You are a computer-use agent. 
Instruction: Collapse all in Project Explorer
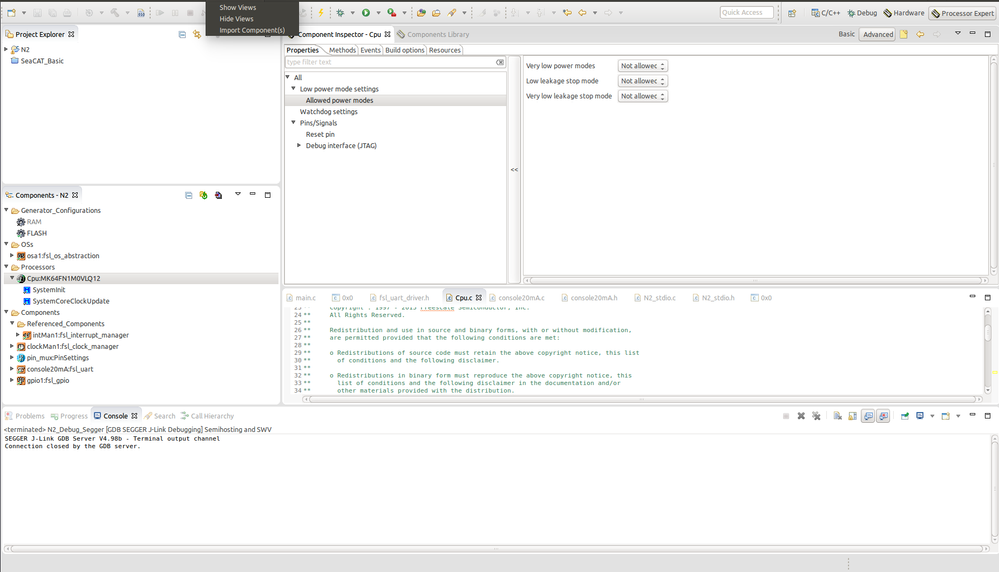click(x=182, y=34)
